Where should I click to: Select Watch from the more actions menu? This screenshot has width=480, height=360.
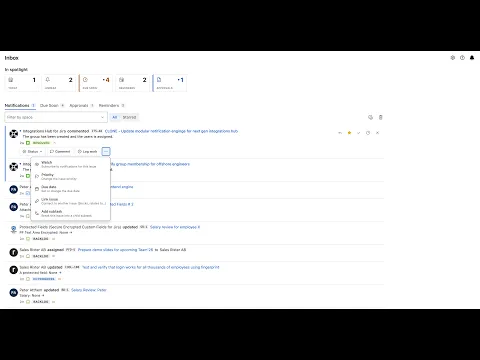70,164
